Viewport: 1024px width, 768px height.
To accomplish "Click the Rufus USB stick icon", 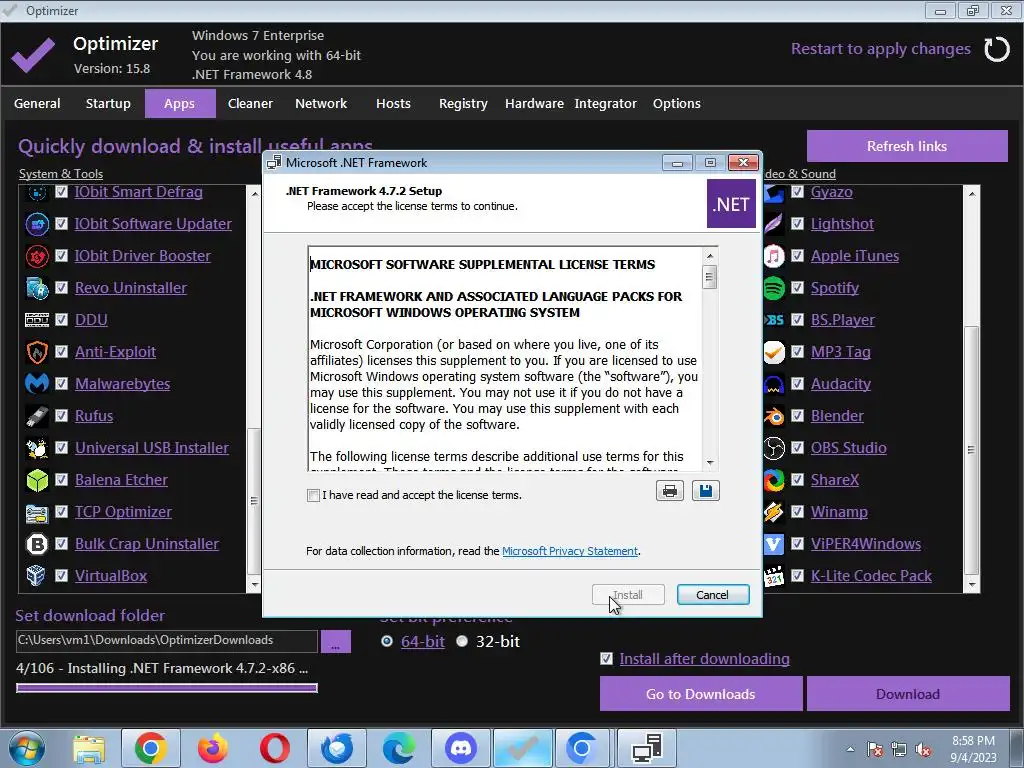I will tap(37, 415).
